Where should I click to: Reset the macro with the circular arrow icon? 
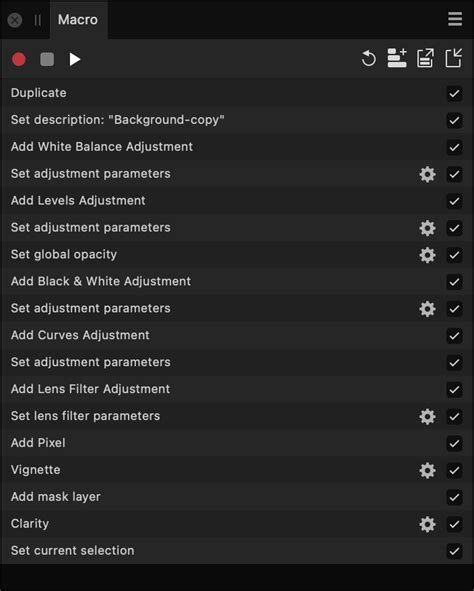tap(368, 58)
